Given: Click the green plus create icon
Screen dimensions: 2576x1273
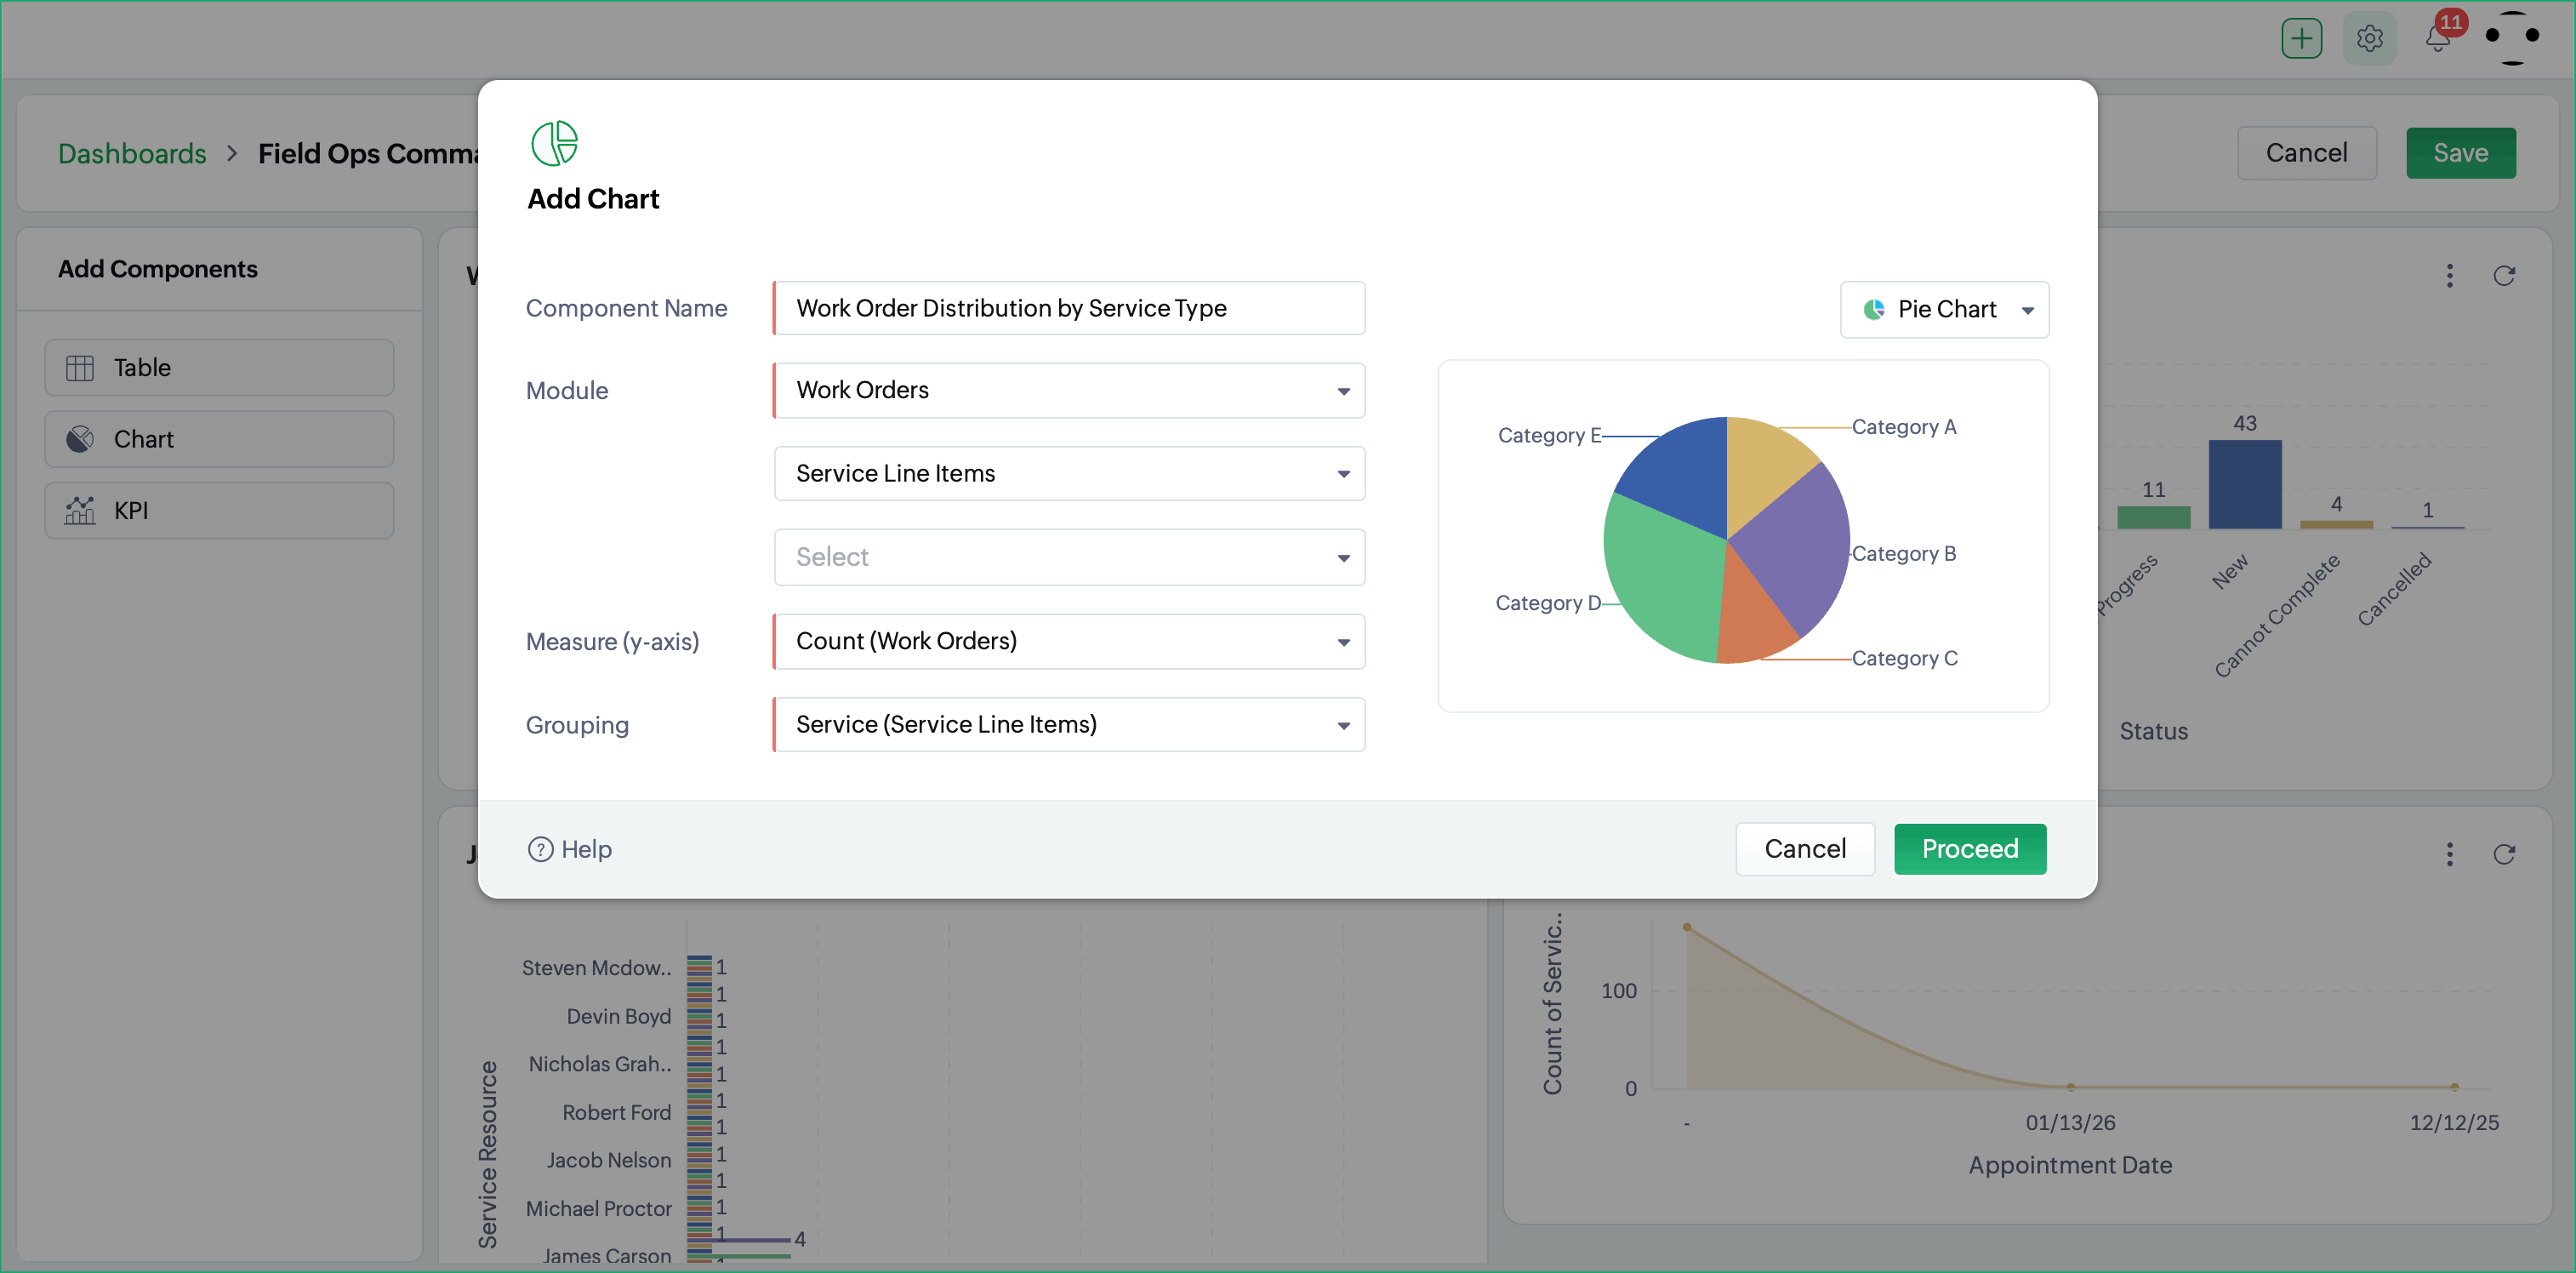Looking at the screenshot, I should [x=2301, y=39].
